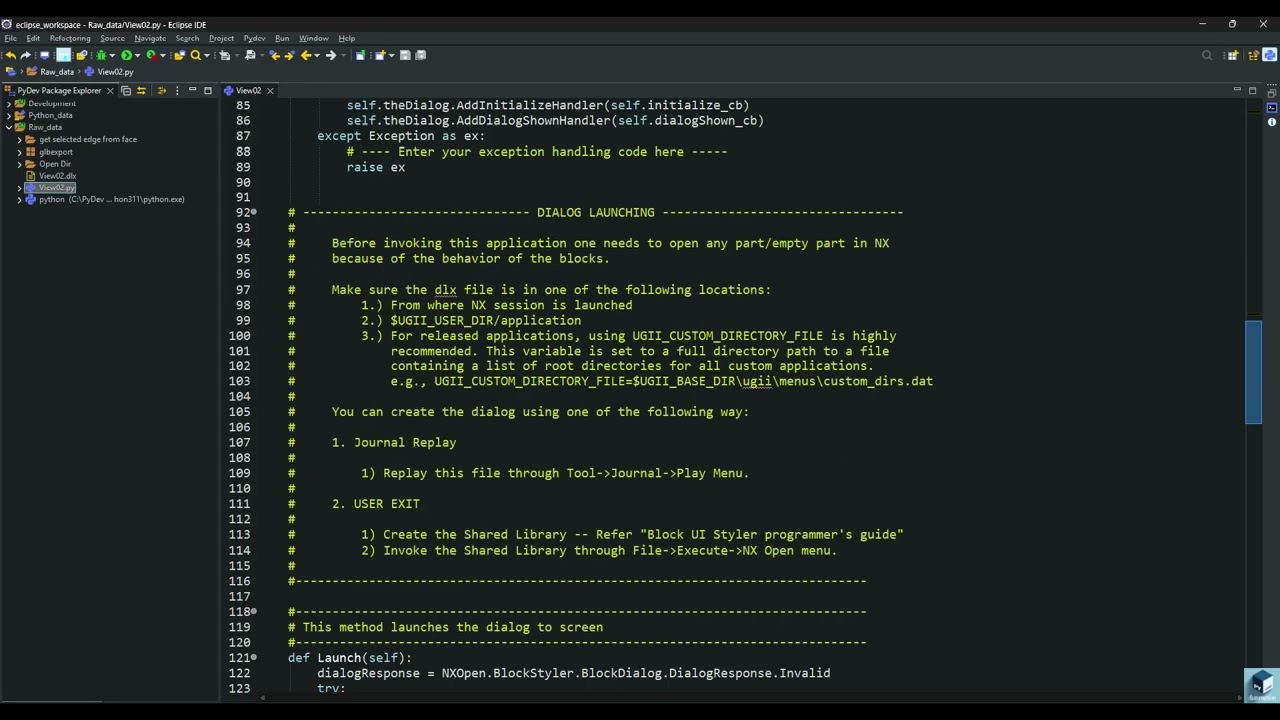Open the Run dropdown arrow
Screen dimensions: 1280x720
coord(137,56)
